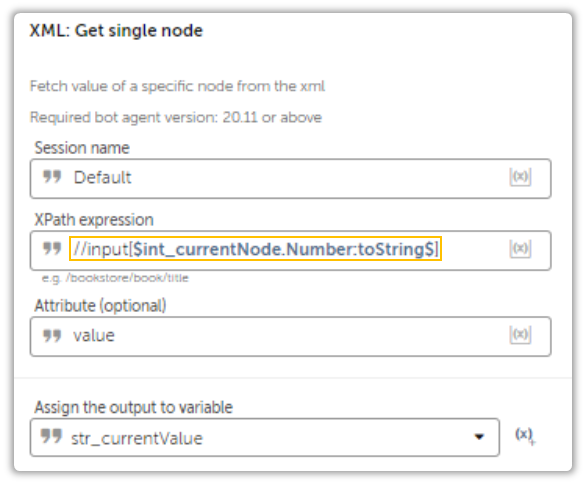
Task: Click the Attribute (optional) label
Action: coord(100,306)
